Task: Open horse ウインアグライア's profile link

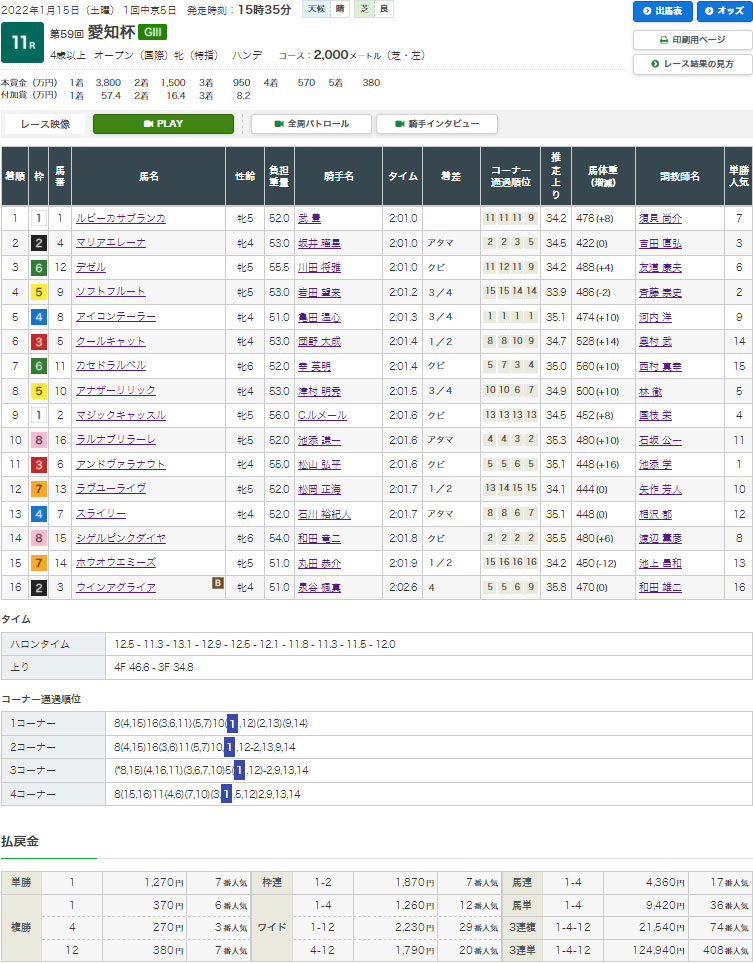Action: click(x=116, y=588)
